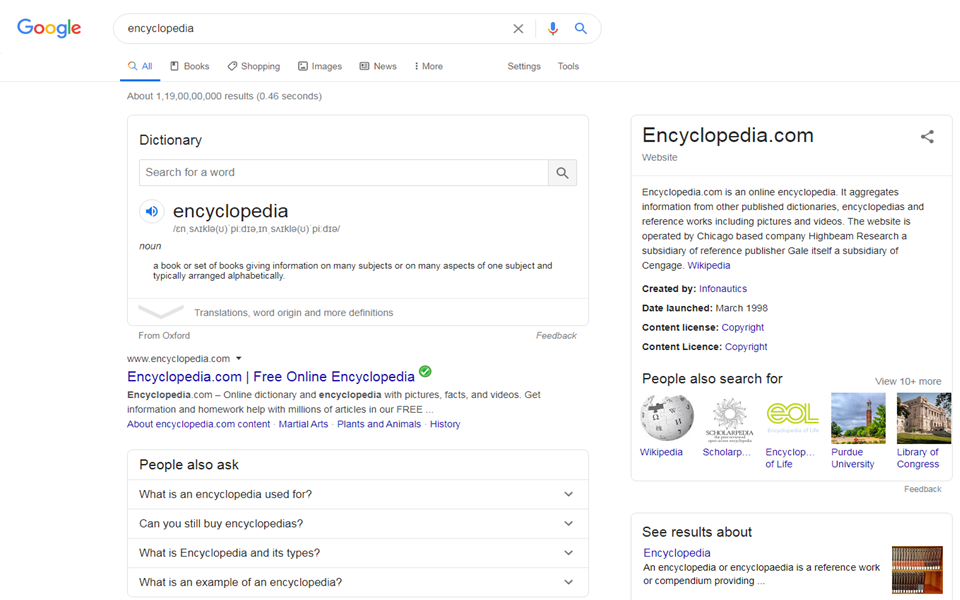Screen dimensions: 960x600
Task: Open the More search options menu
Action: pos(429,66)
